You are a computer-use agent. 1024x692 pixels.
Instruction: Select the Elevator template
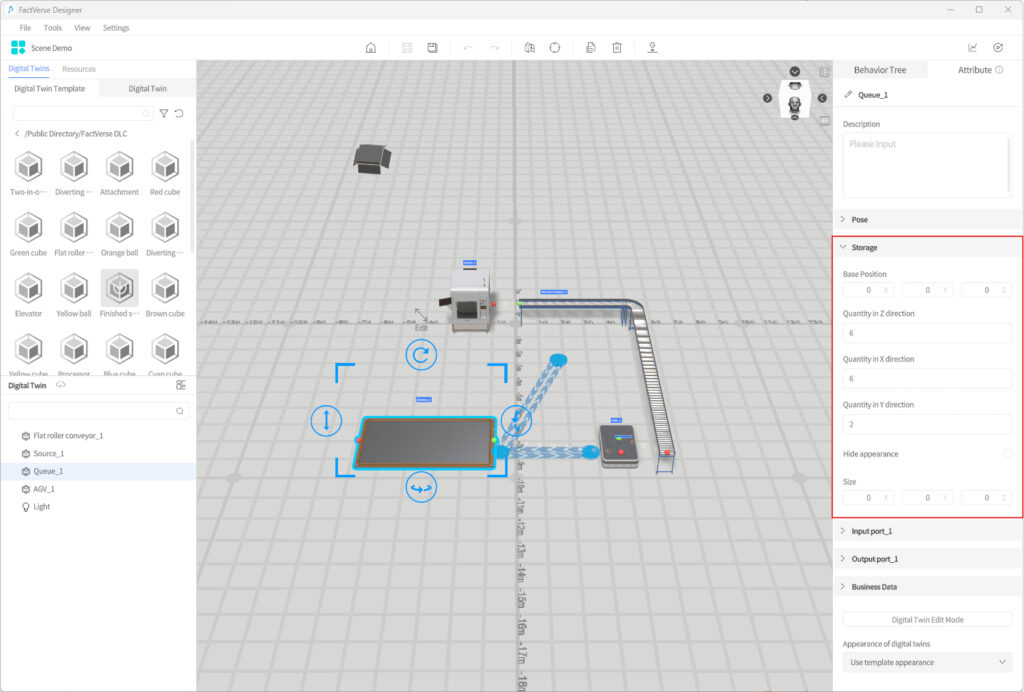coord(29,295)
